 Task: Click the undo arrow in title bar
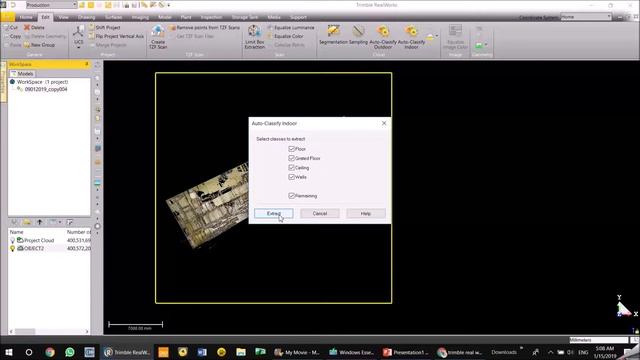pyautogui.click(x=13, y=5)
